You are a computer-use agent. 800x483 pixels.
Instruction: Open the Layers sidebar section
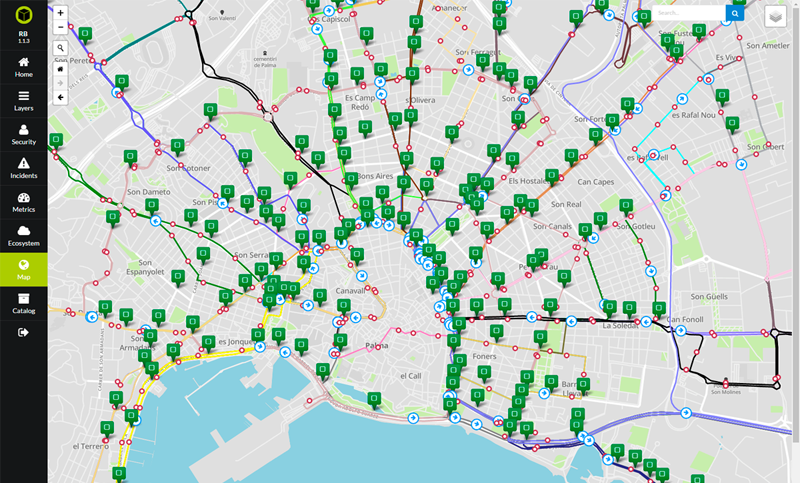tap(23, 101)
